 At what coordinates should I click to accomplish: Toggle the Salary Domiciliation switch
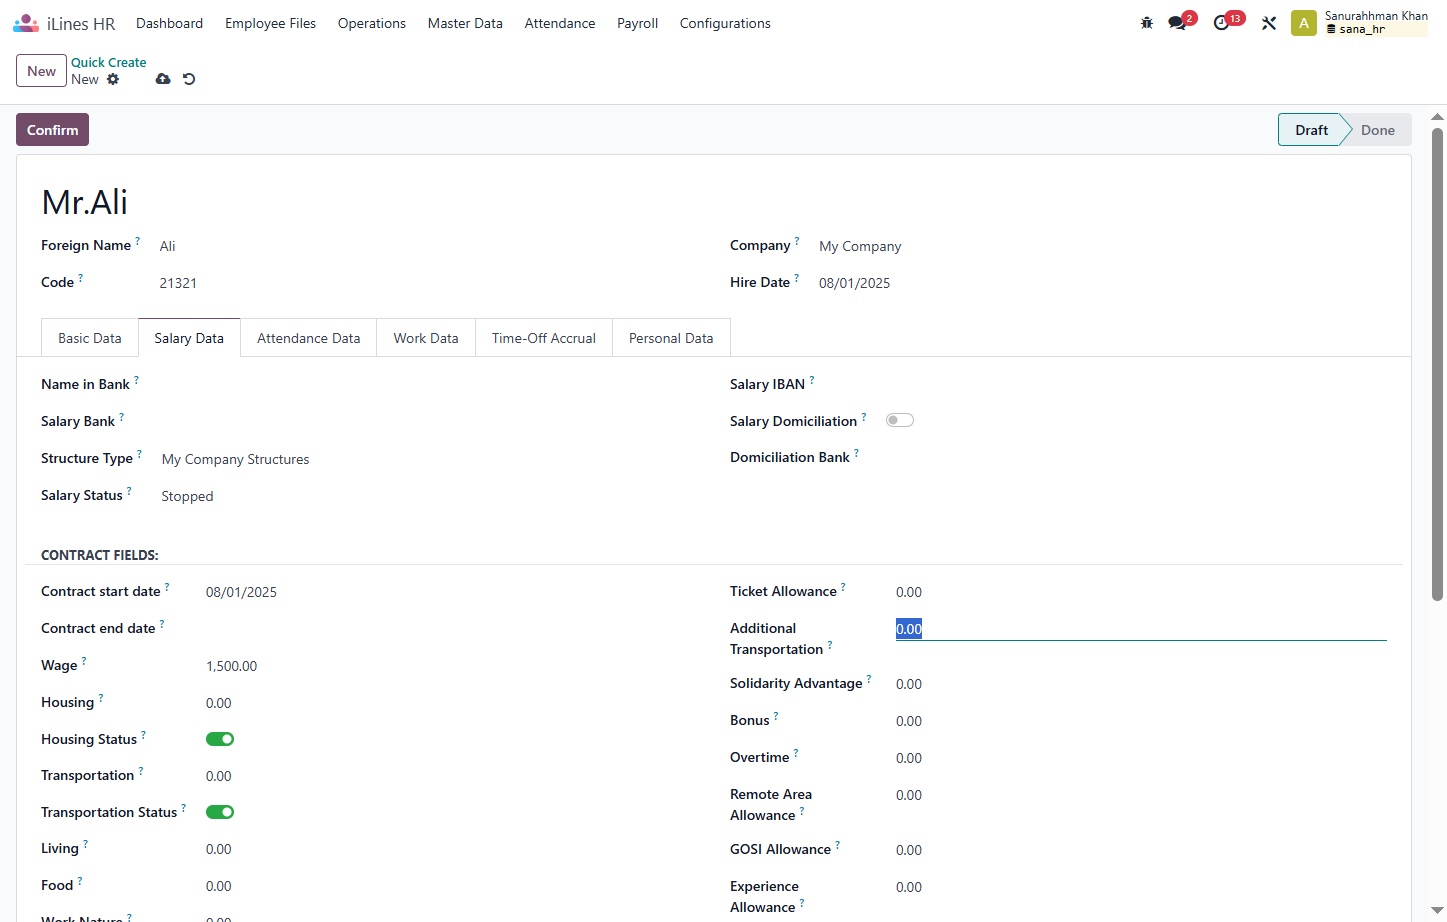click(x=900, y=420)
